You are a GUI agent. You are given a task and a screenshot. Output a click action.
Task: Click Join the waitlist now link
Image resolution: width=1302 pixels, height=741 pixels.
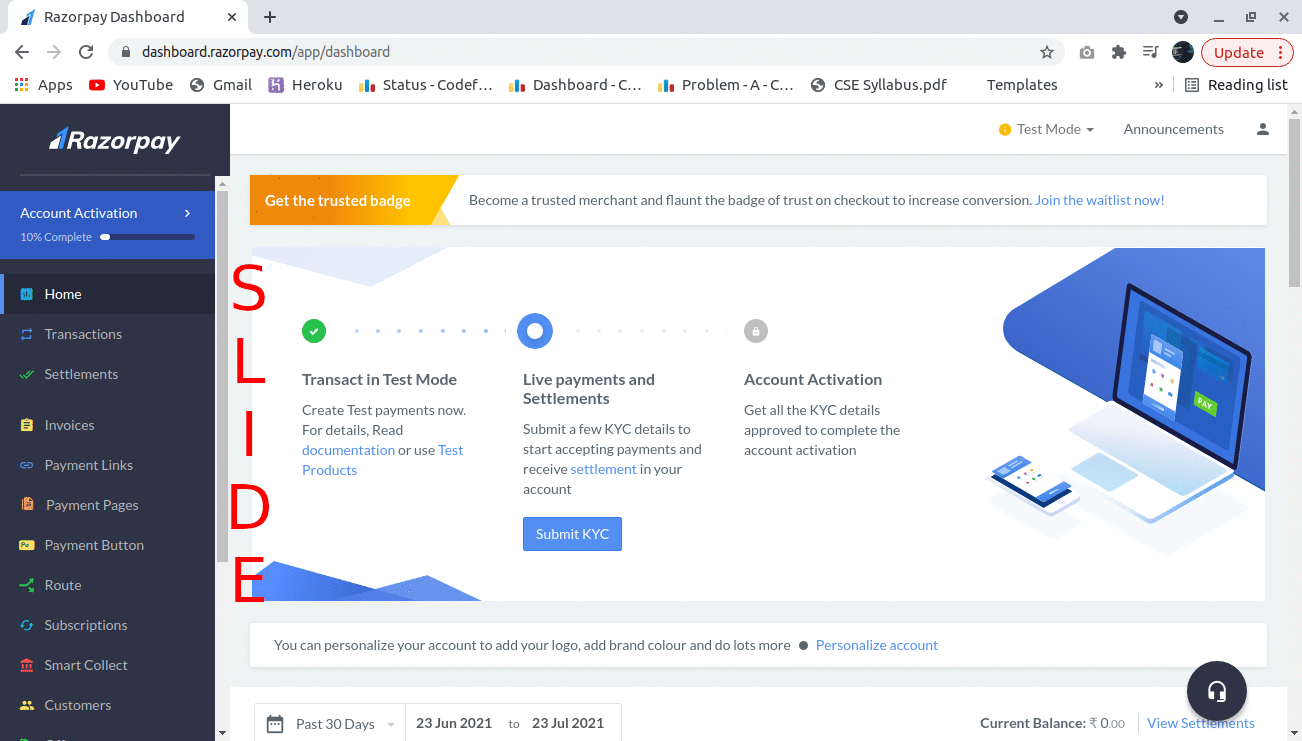click(1100, 200)
